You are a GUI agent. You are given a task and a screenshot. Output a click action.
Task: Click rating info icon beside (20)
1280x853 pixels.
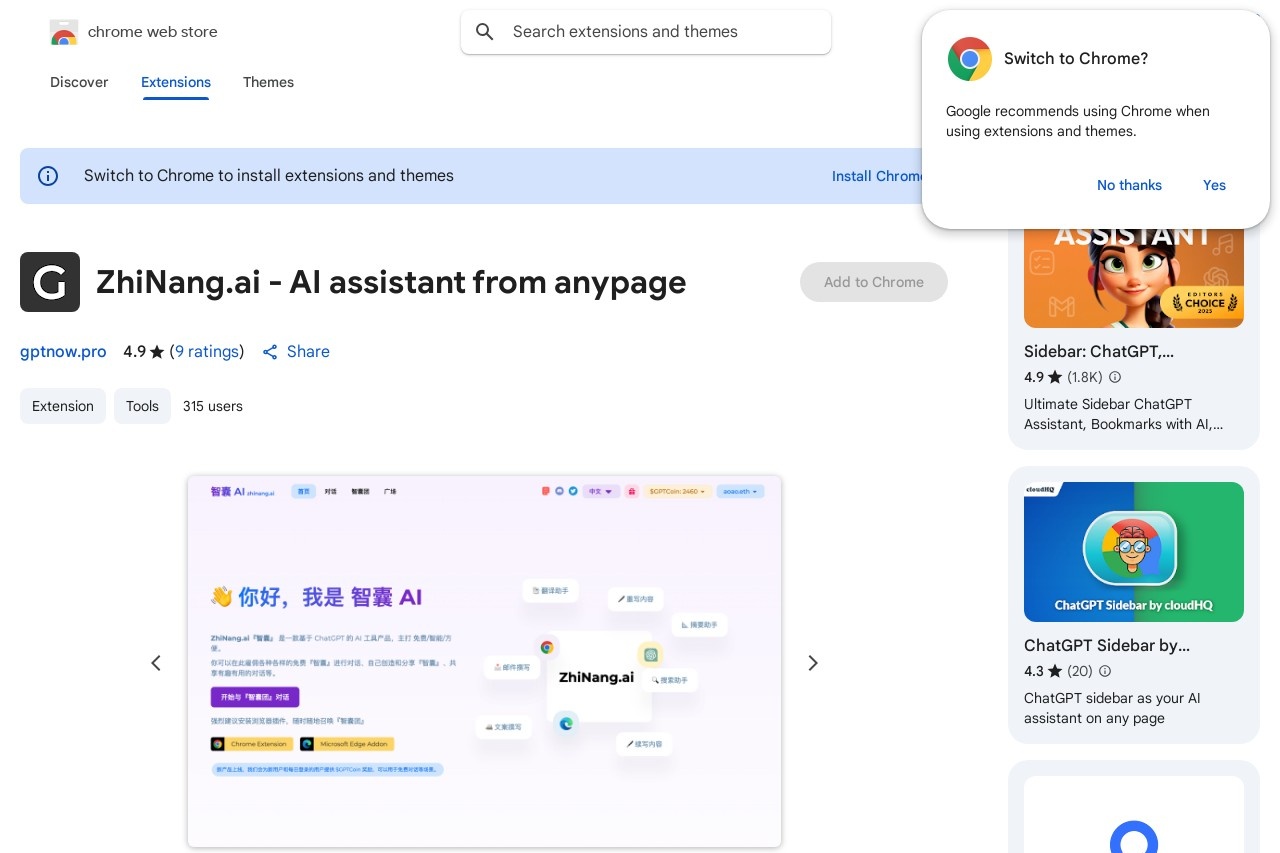(x=1105, y=671)
